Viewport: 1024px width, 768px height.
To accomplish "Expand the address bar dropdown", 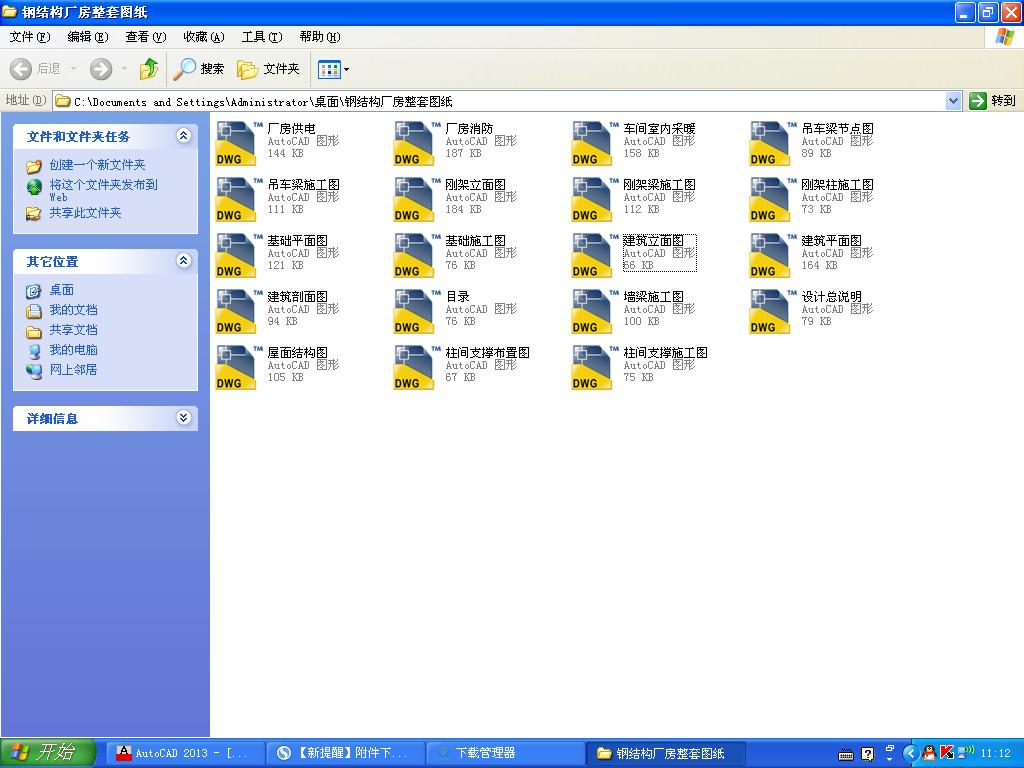I will coord(953,100).
